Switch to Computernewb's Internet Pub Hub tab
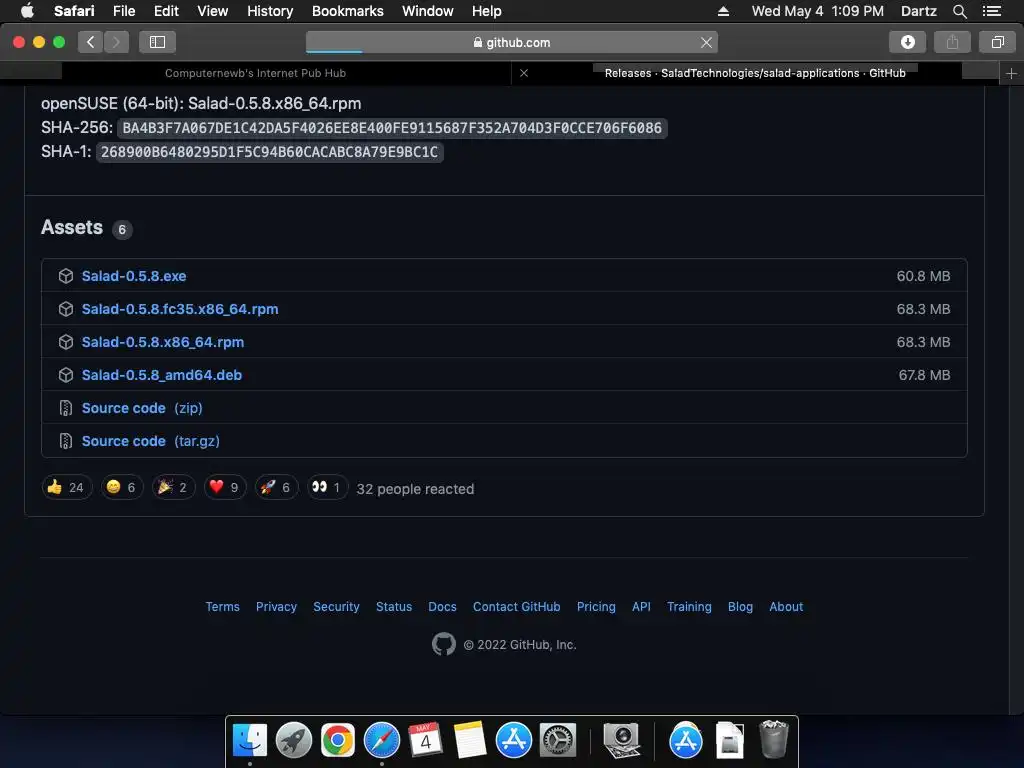 click(255, 73)
